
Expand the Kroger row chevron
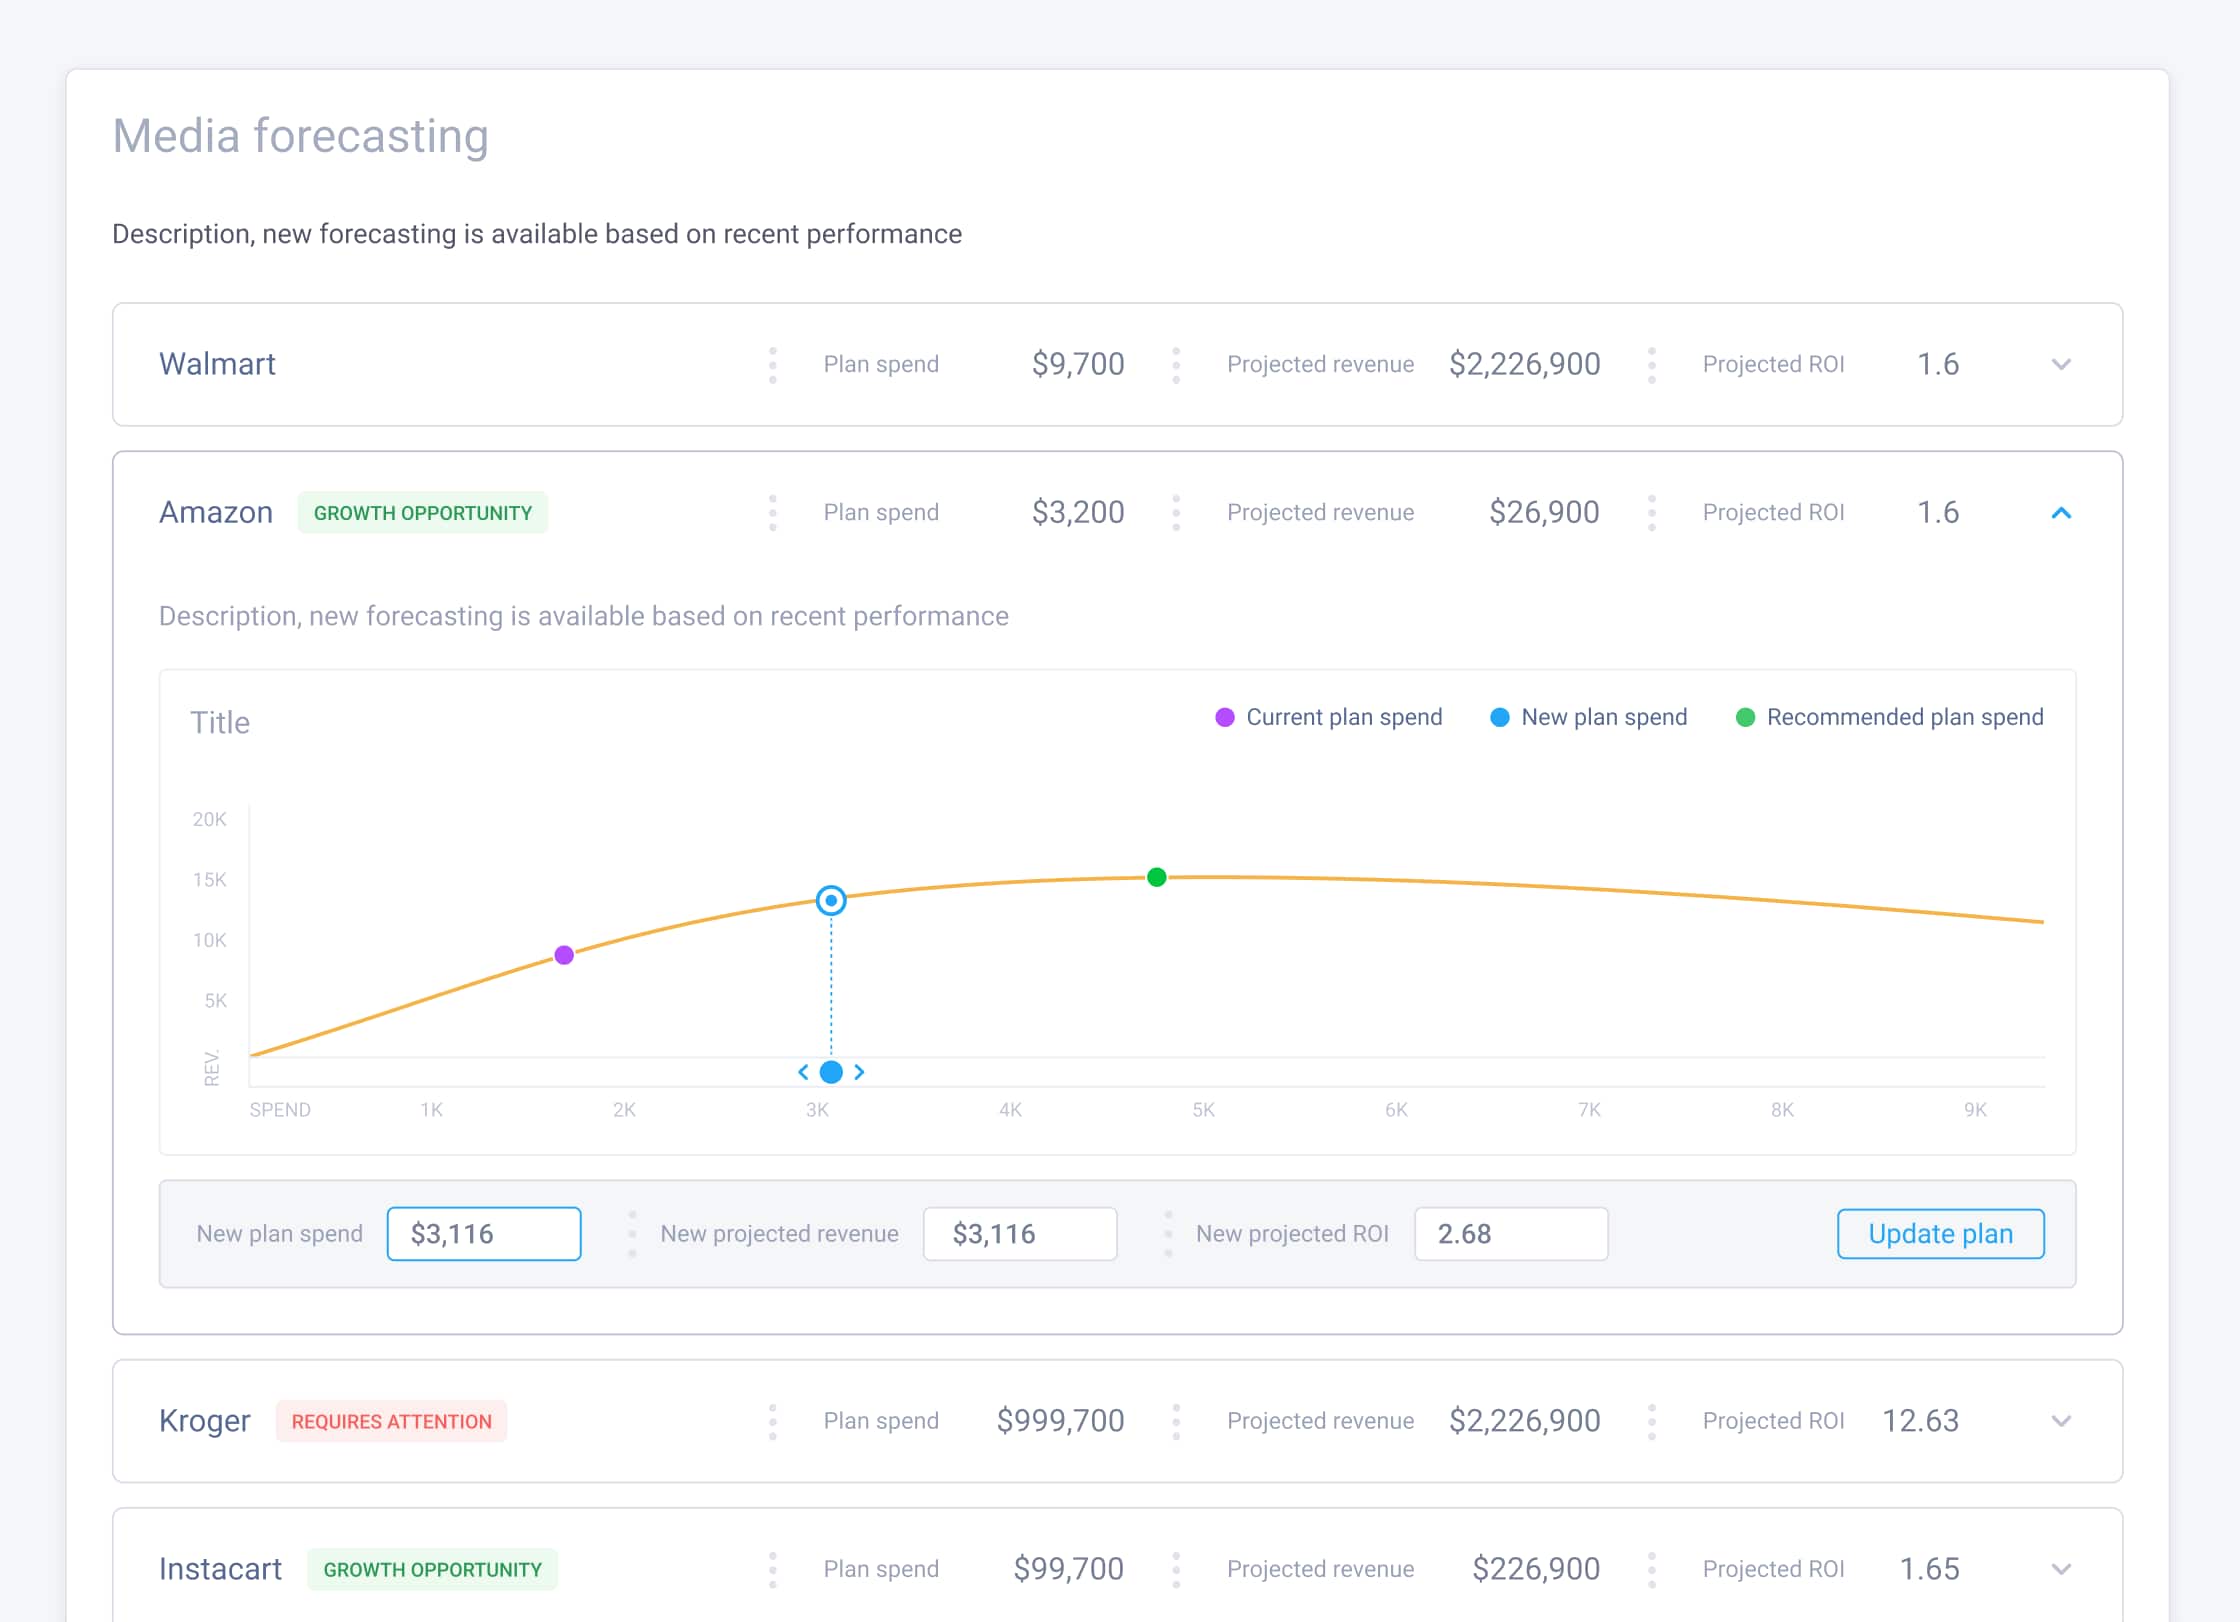[2061, 1421]
